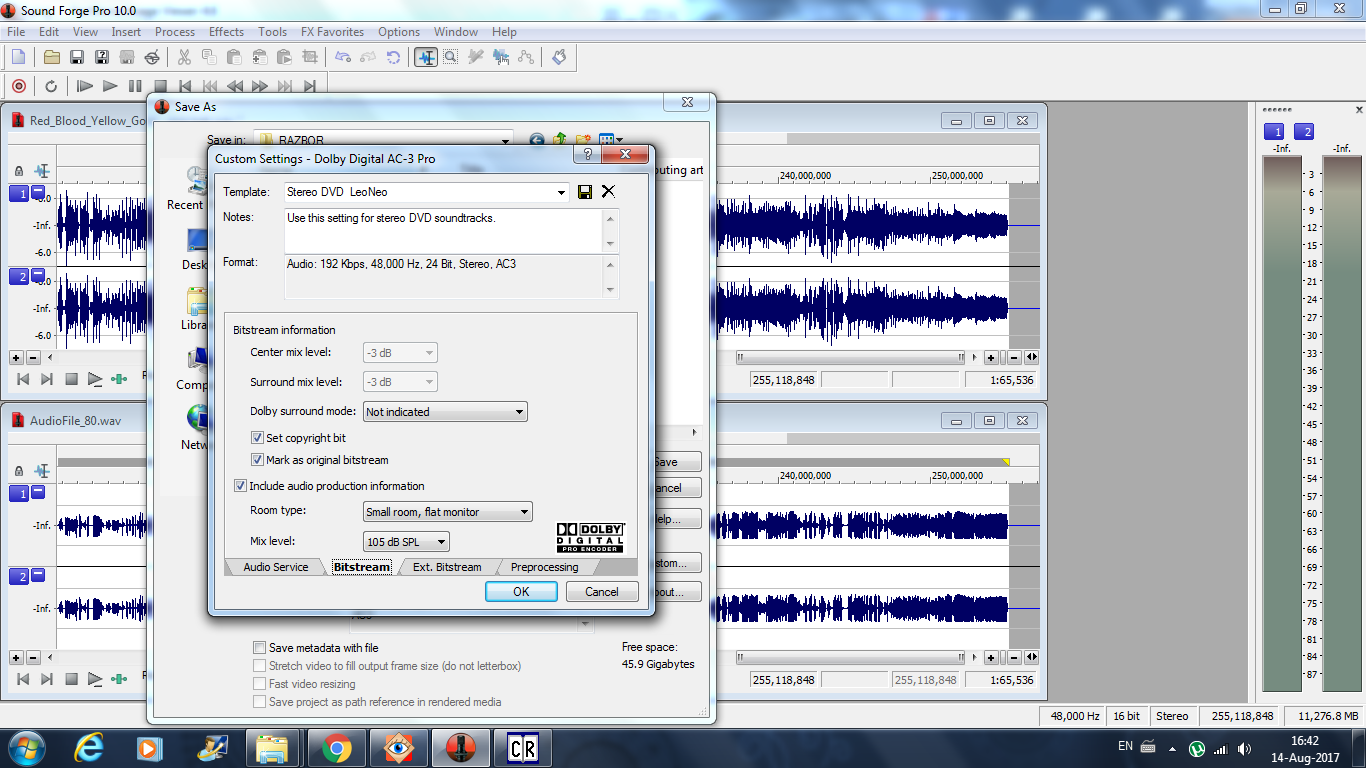Click the ? help button in dialog title bar
Image resolution: width=1366 pixels, height=768 pixels.
coord(587,155)
